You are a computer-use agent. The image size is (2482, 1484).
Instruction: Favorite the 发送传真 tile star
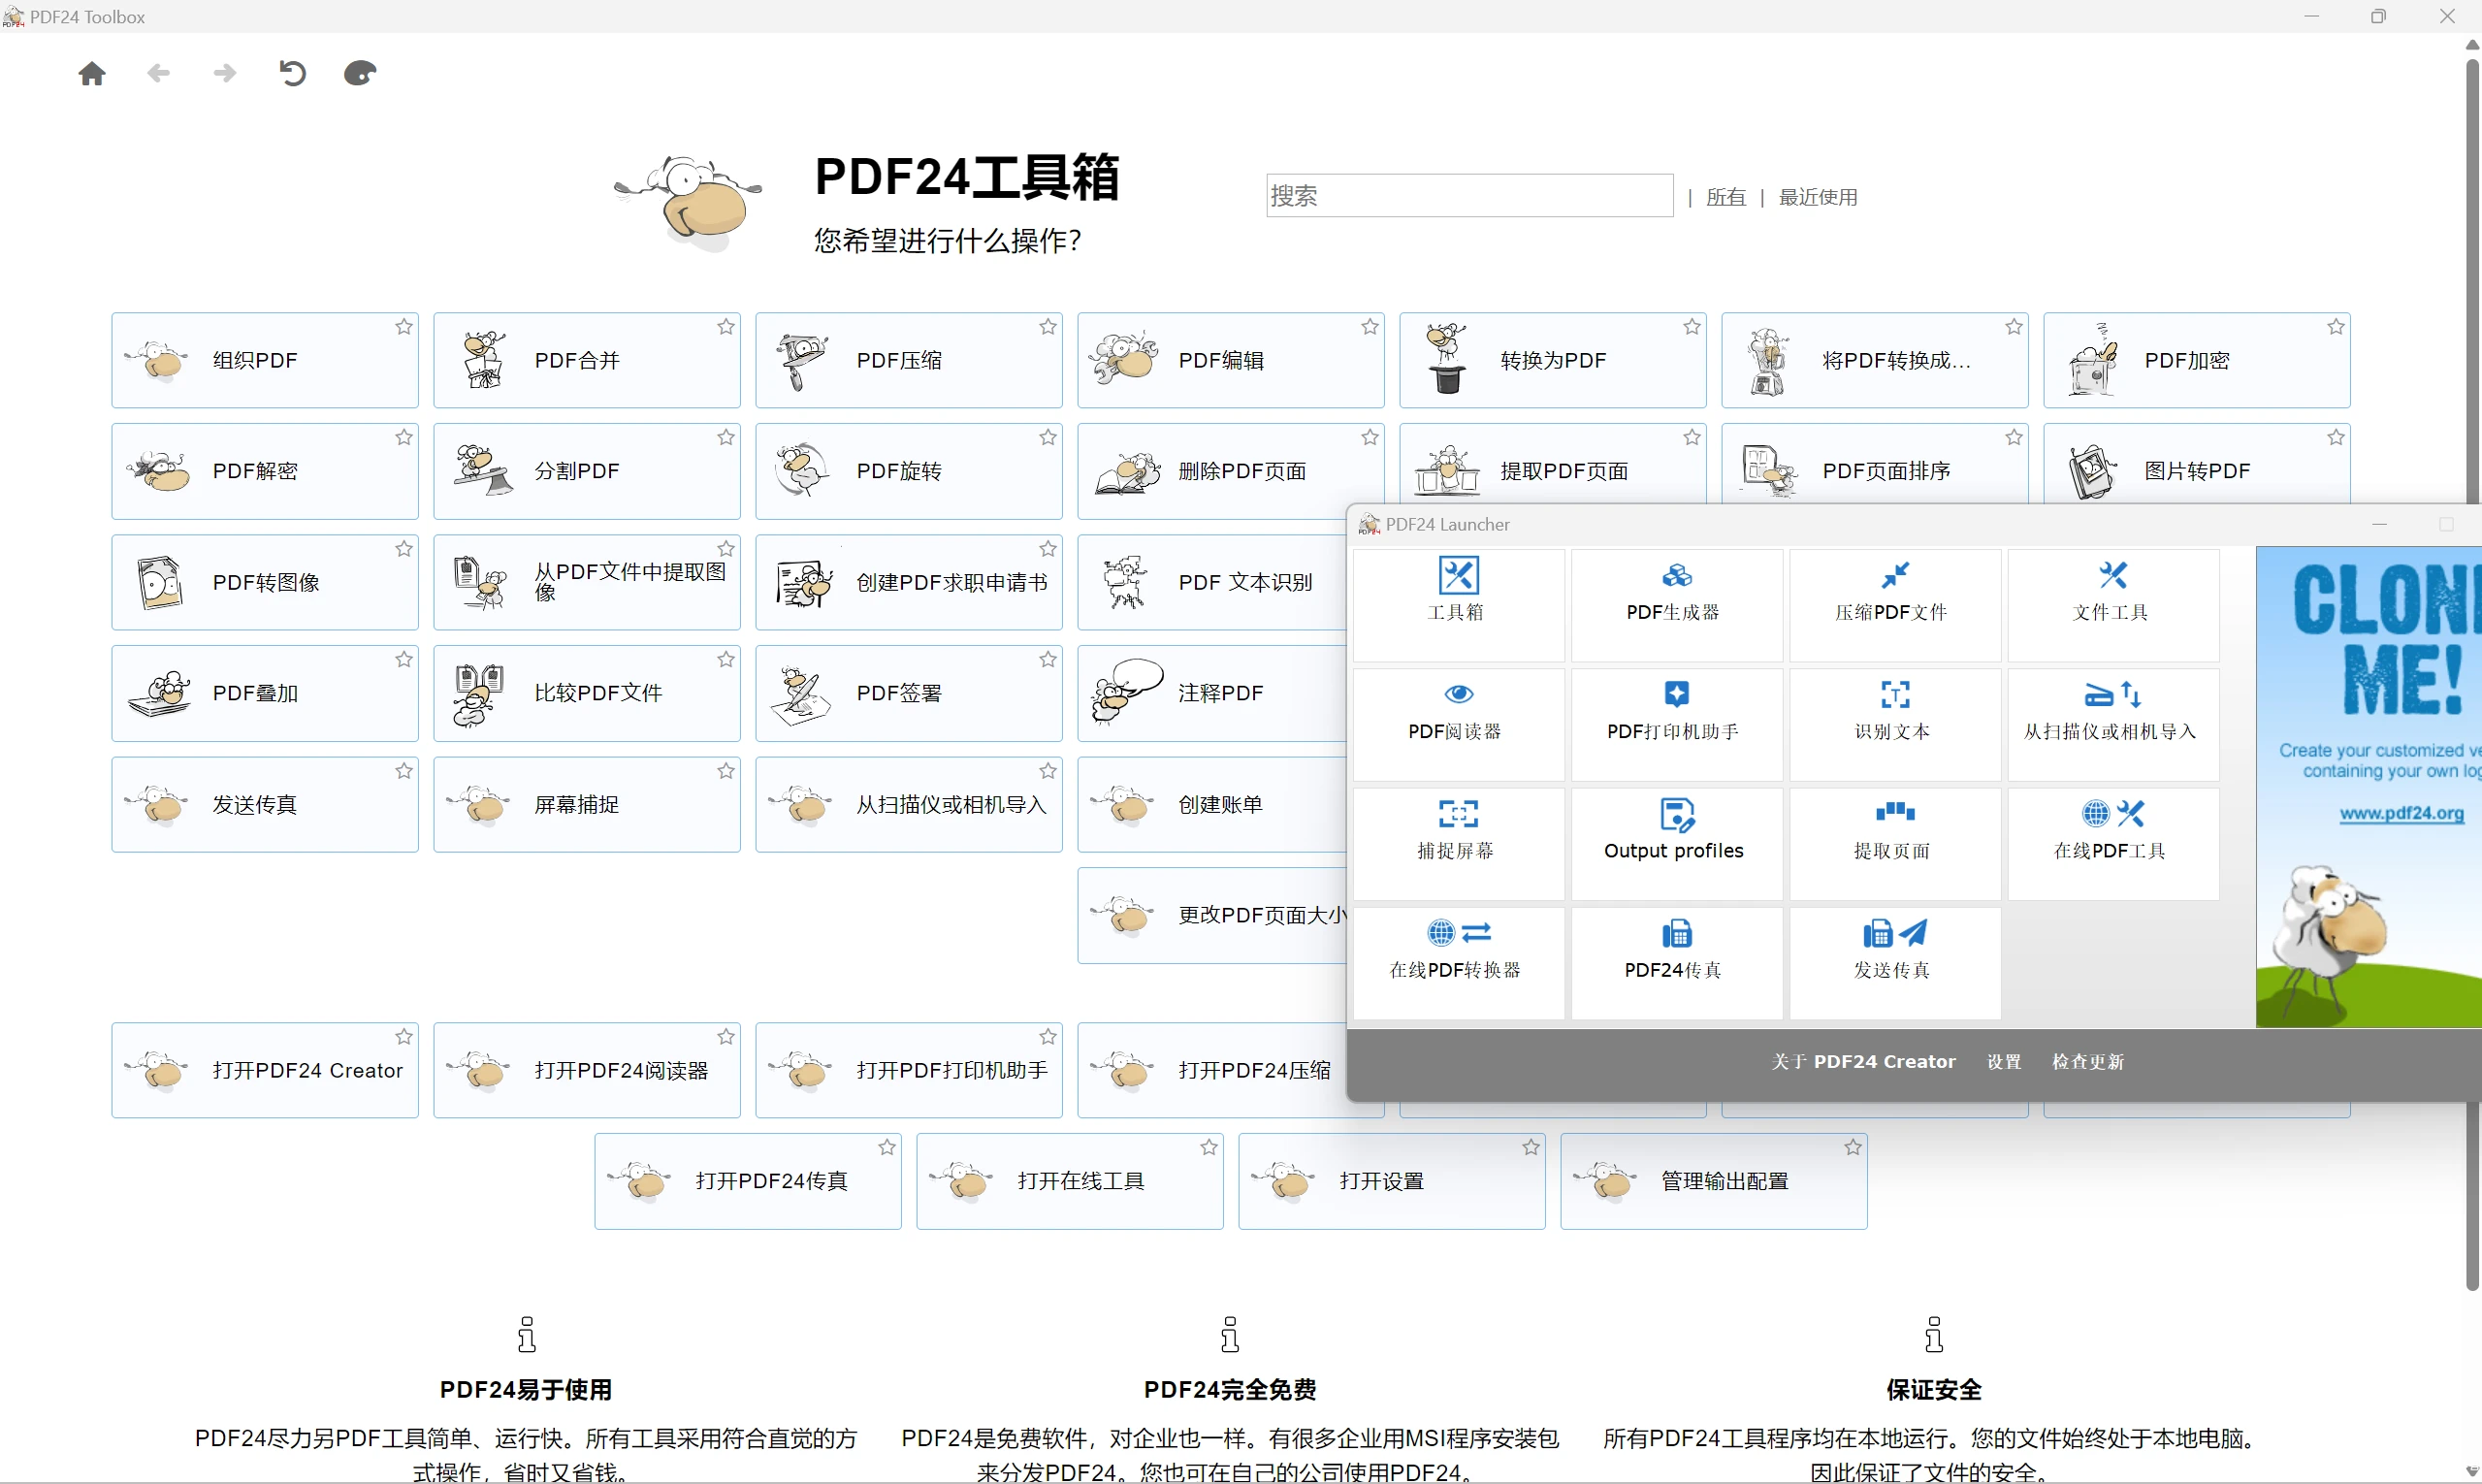tap(404, 771)
